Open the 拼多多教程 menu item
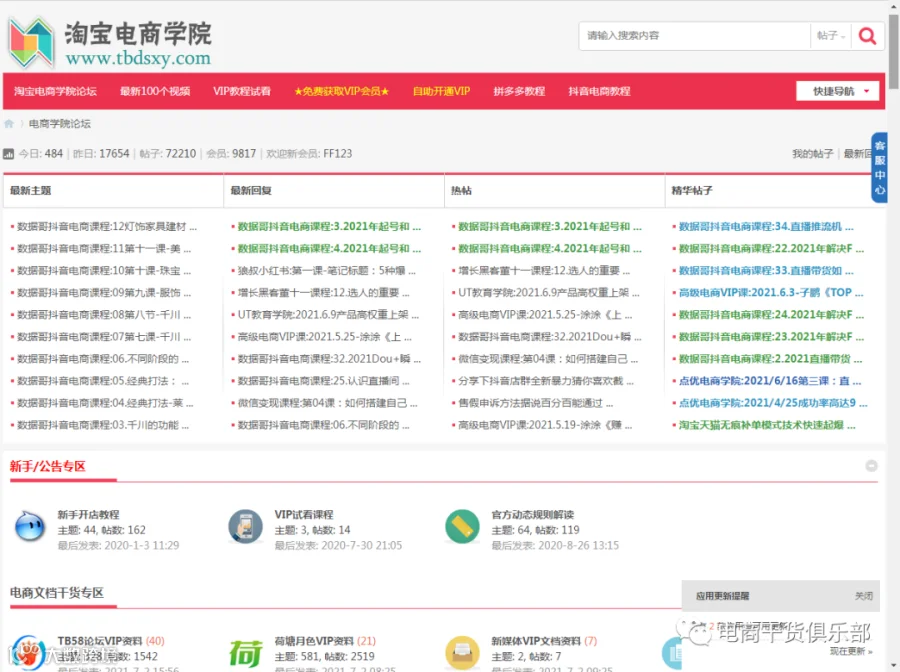Screen dimensions: 900x672 tap(519, 91)
